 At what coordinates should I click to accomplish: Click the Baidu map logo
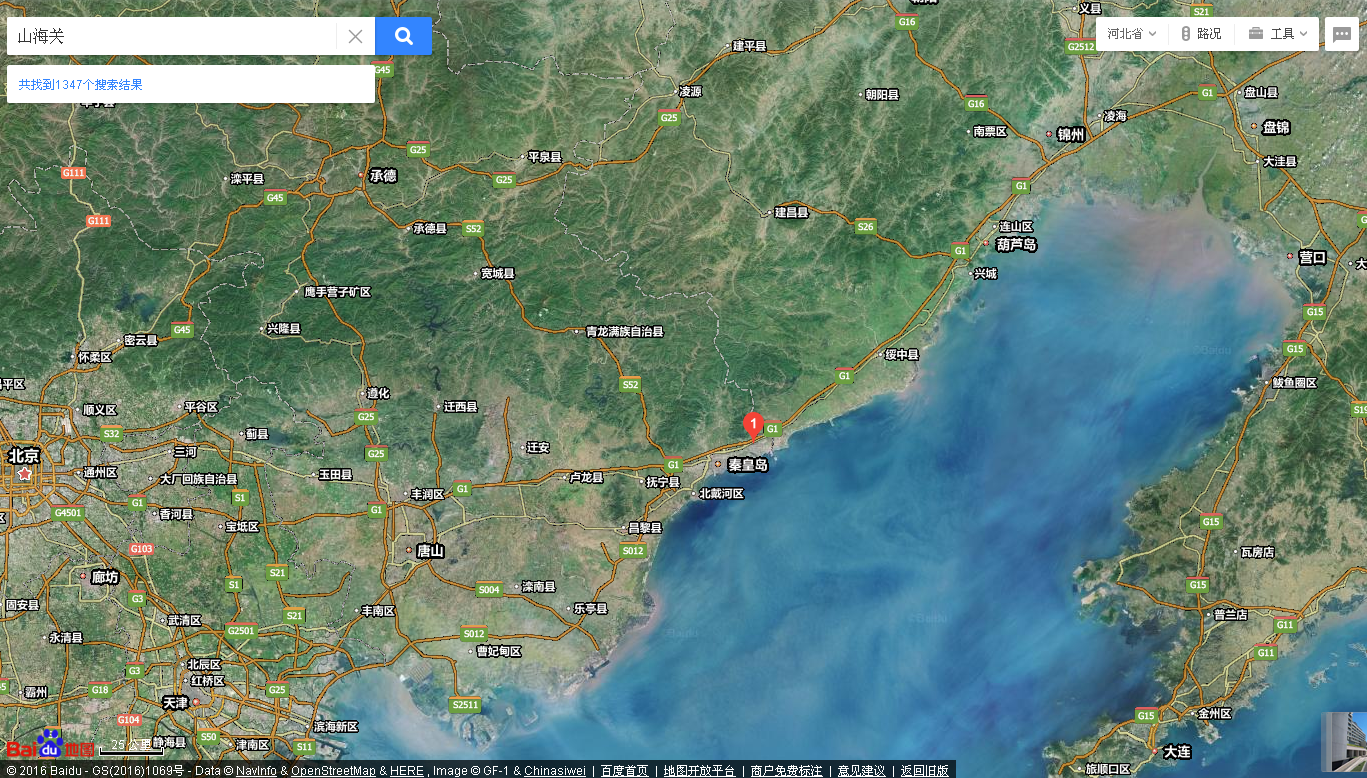point(51,744)
